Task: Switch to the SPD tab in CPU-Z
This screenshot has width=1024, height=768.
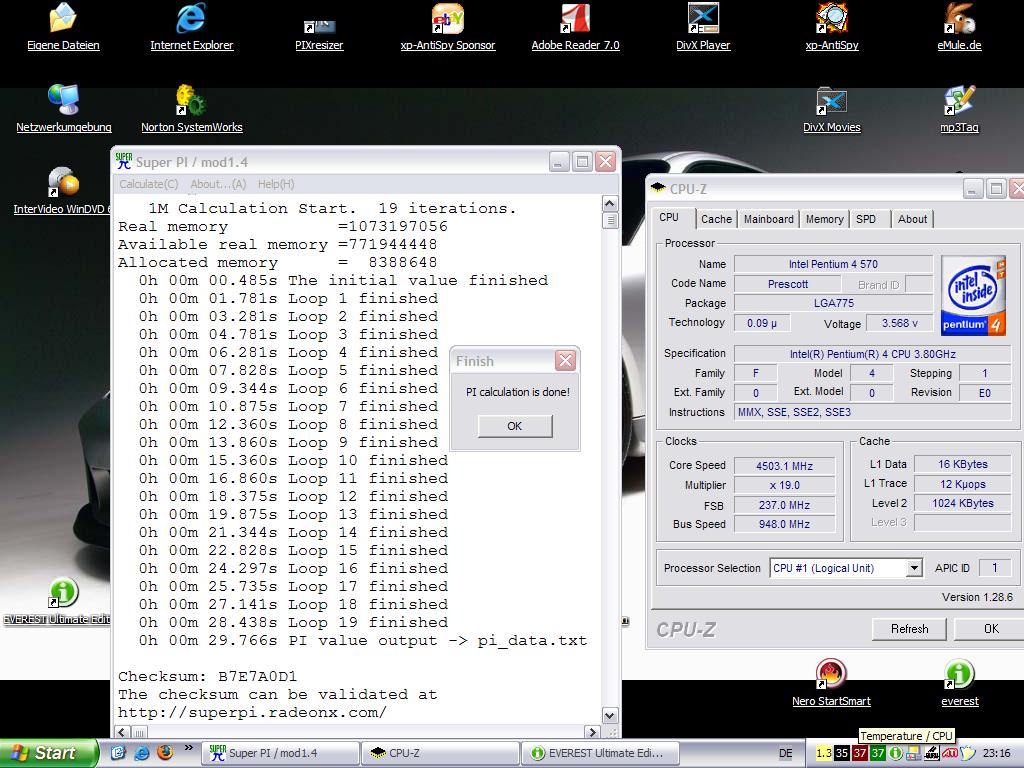Action: click(x=866, y=219)
